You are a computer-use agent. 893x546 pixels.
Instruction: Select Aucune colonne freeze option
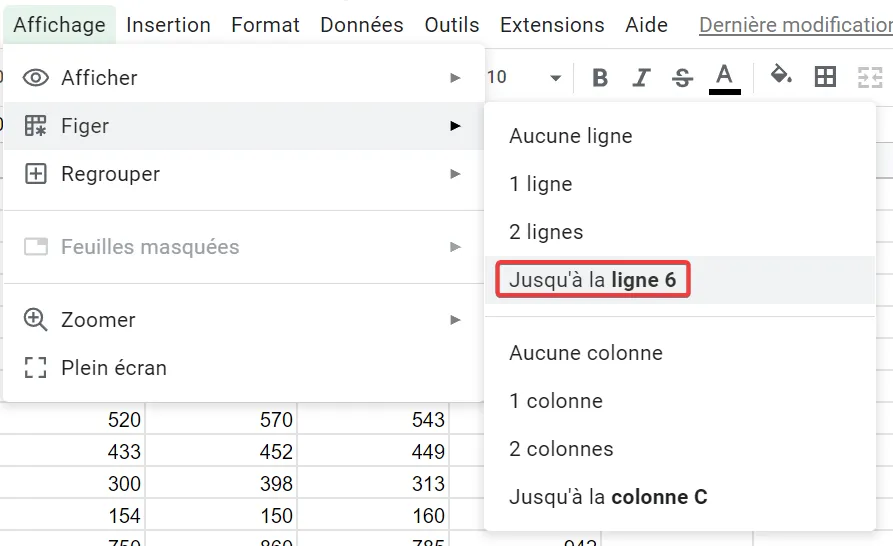point(680,353)
